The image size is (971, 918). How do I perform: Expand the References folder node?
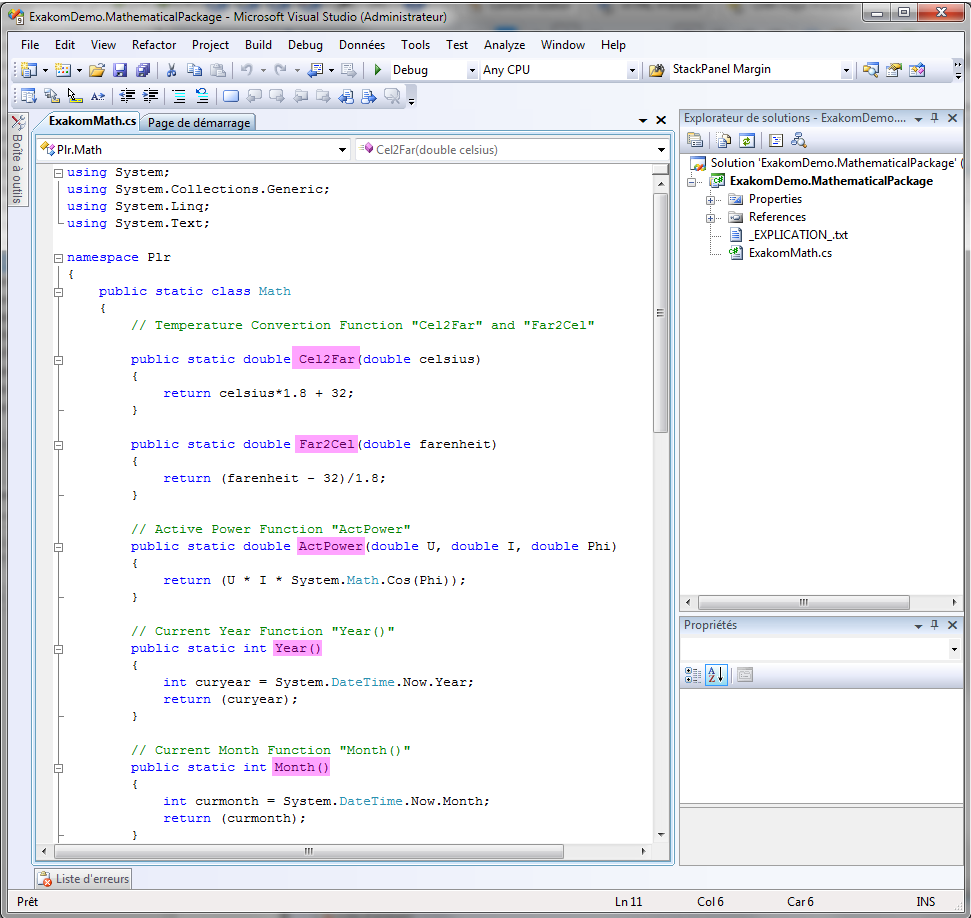pos(710,218)
